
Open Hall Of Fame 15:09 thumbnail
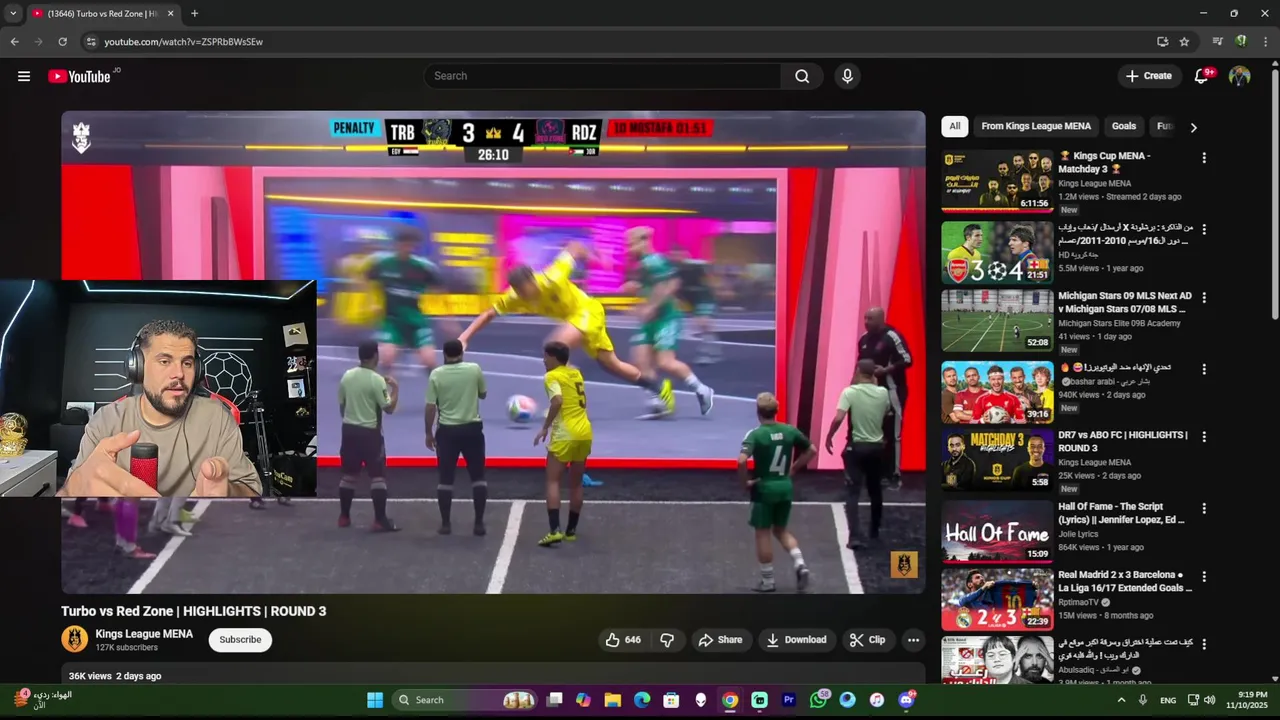[997, 531]
